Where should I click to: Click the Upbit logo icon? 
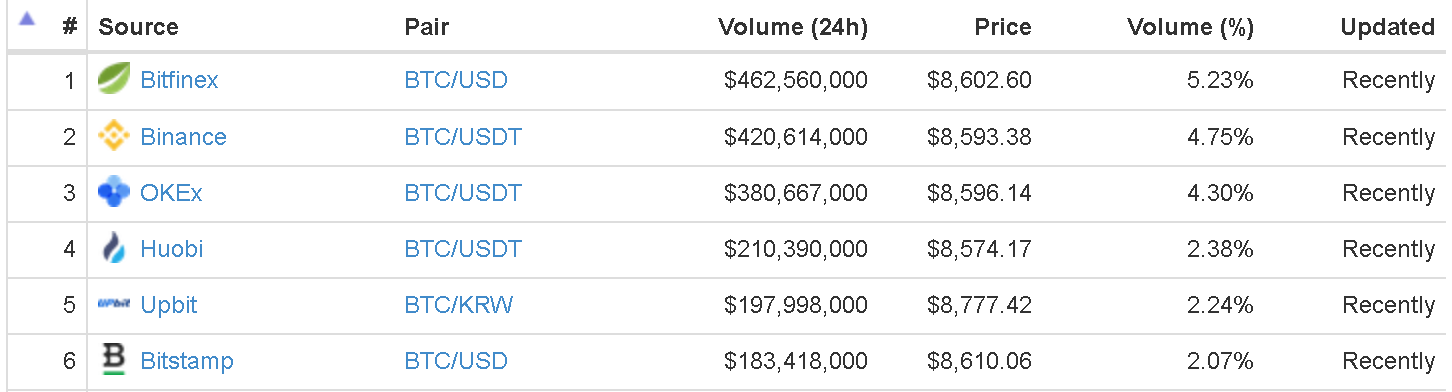(x=114, y=304)
